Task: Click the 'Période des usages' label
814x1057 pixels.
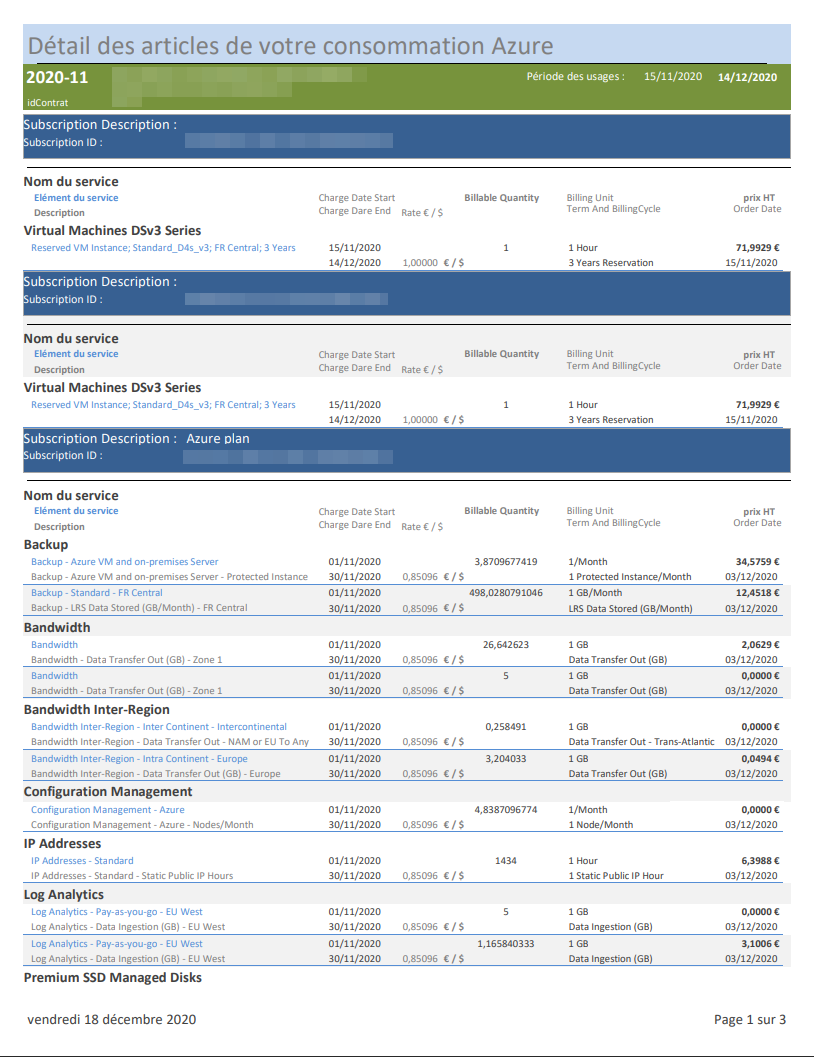Action: pyautogui.click(x=575, y=77)
